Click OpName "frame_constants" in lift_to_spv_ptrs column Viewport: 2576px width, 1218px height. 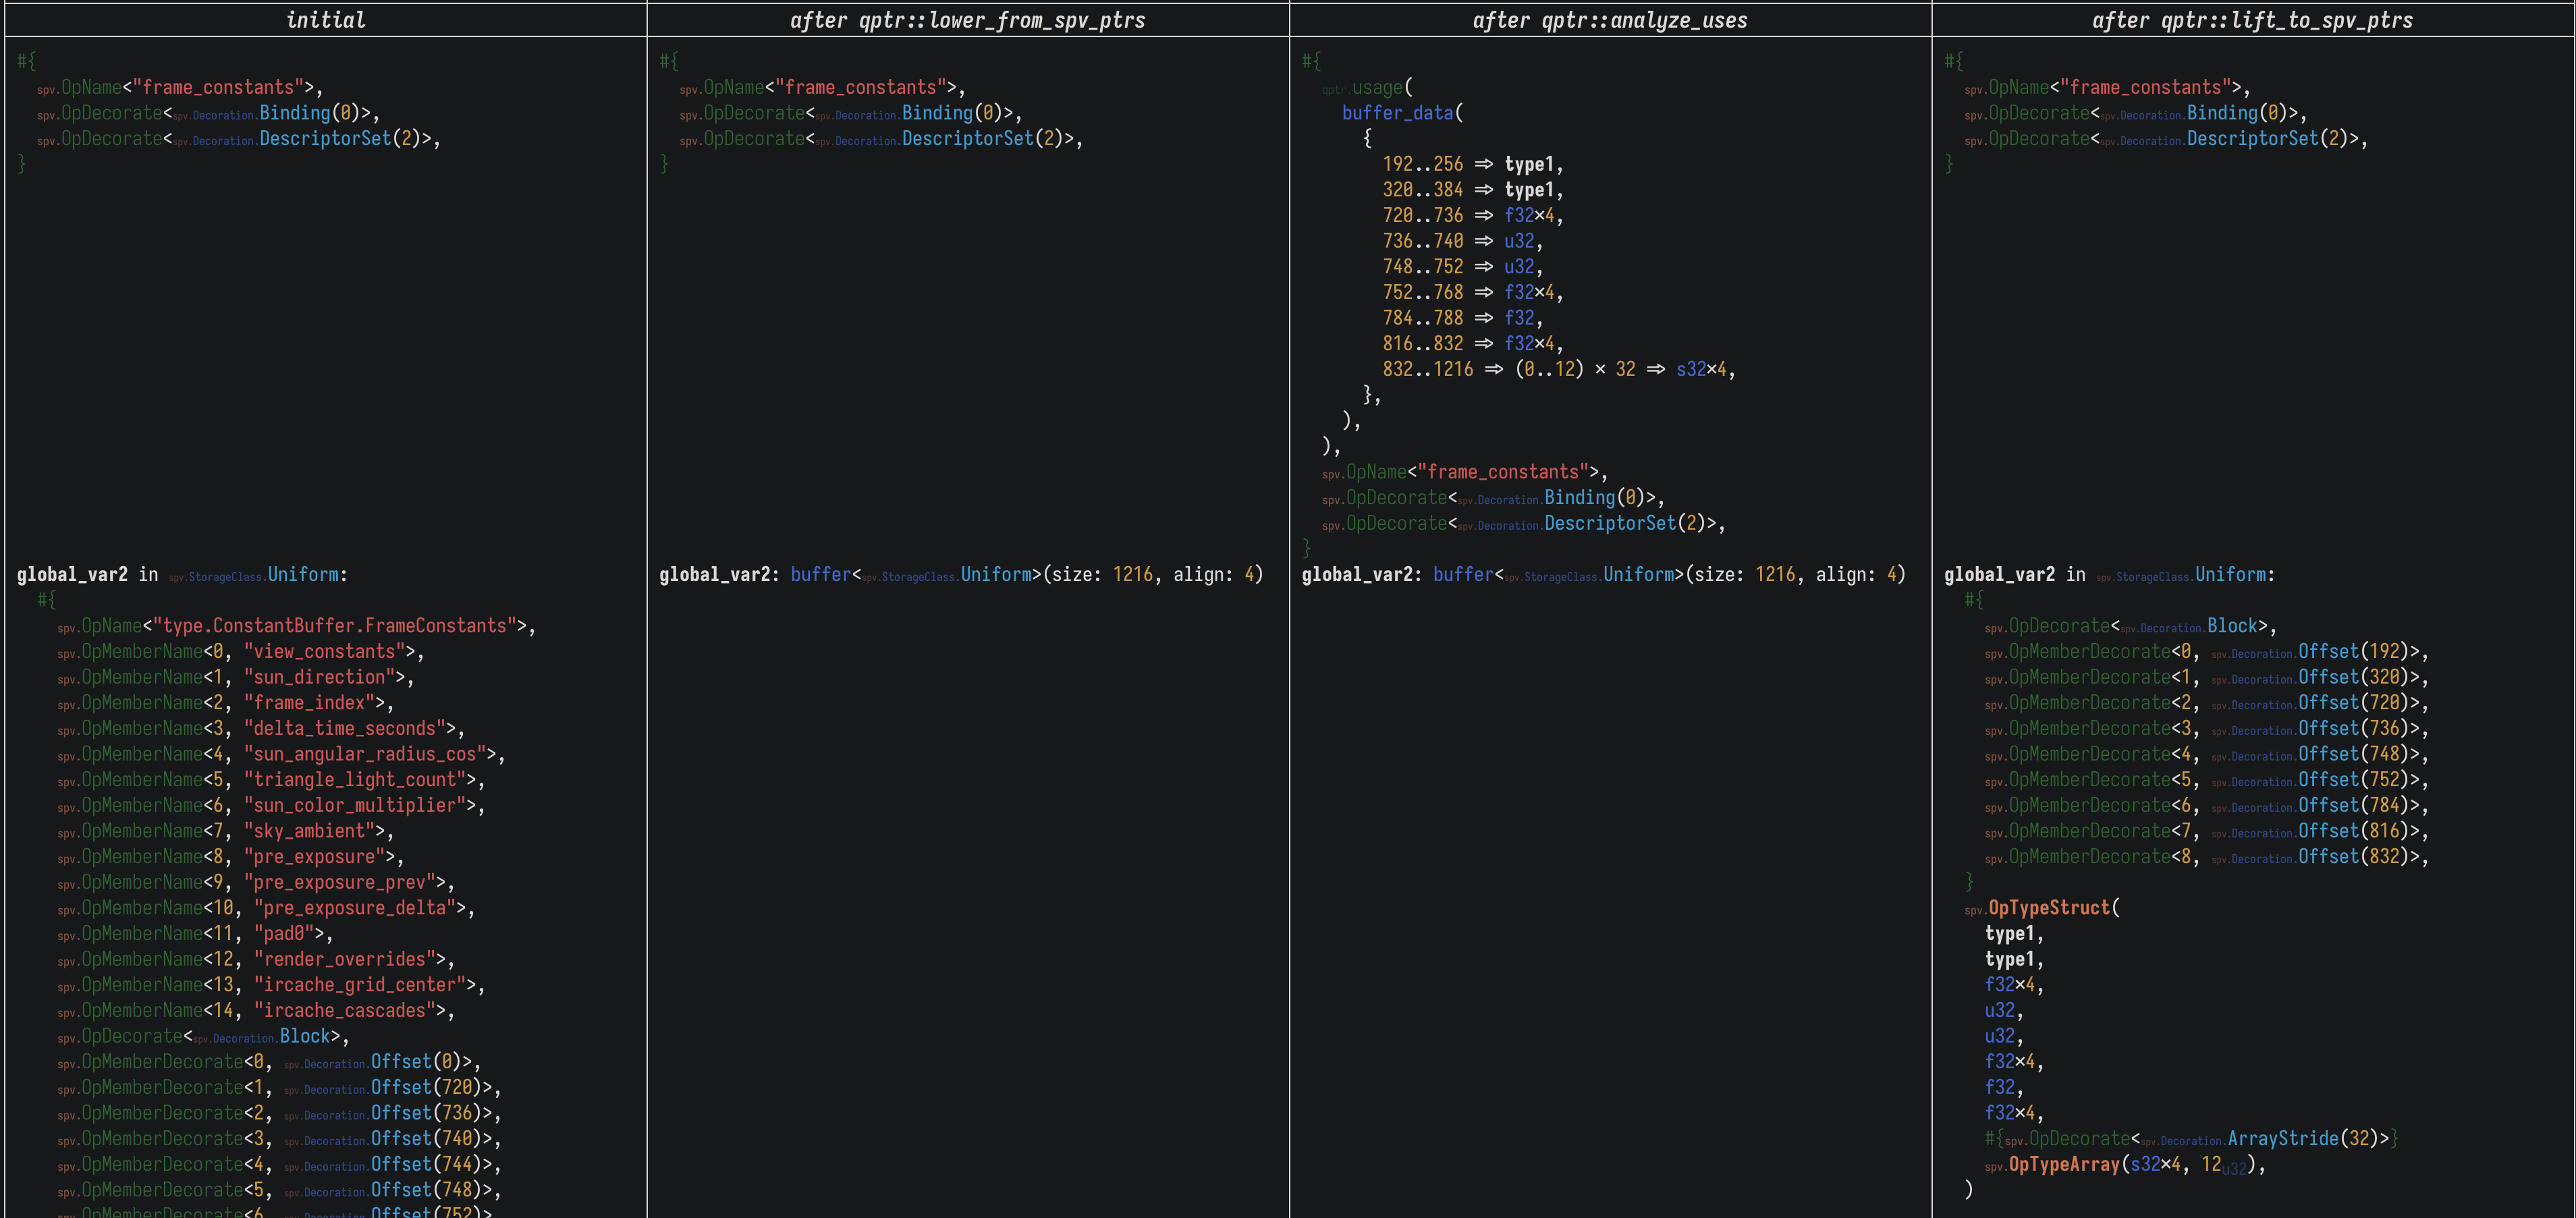click(x=2107, y=88)
